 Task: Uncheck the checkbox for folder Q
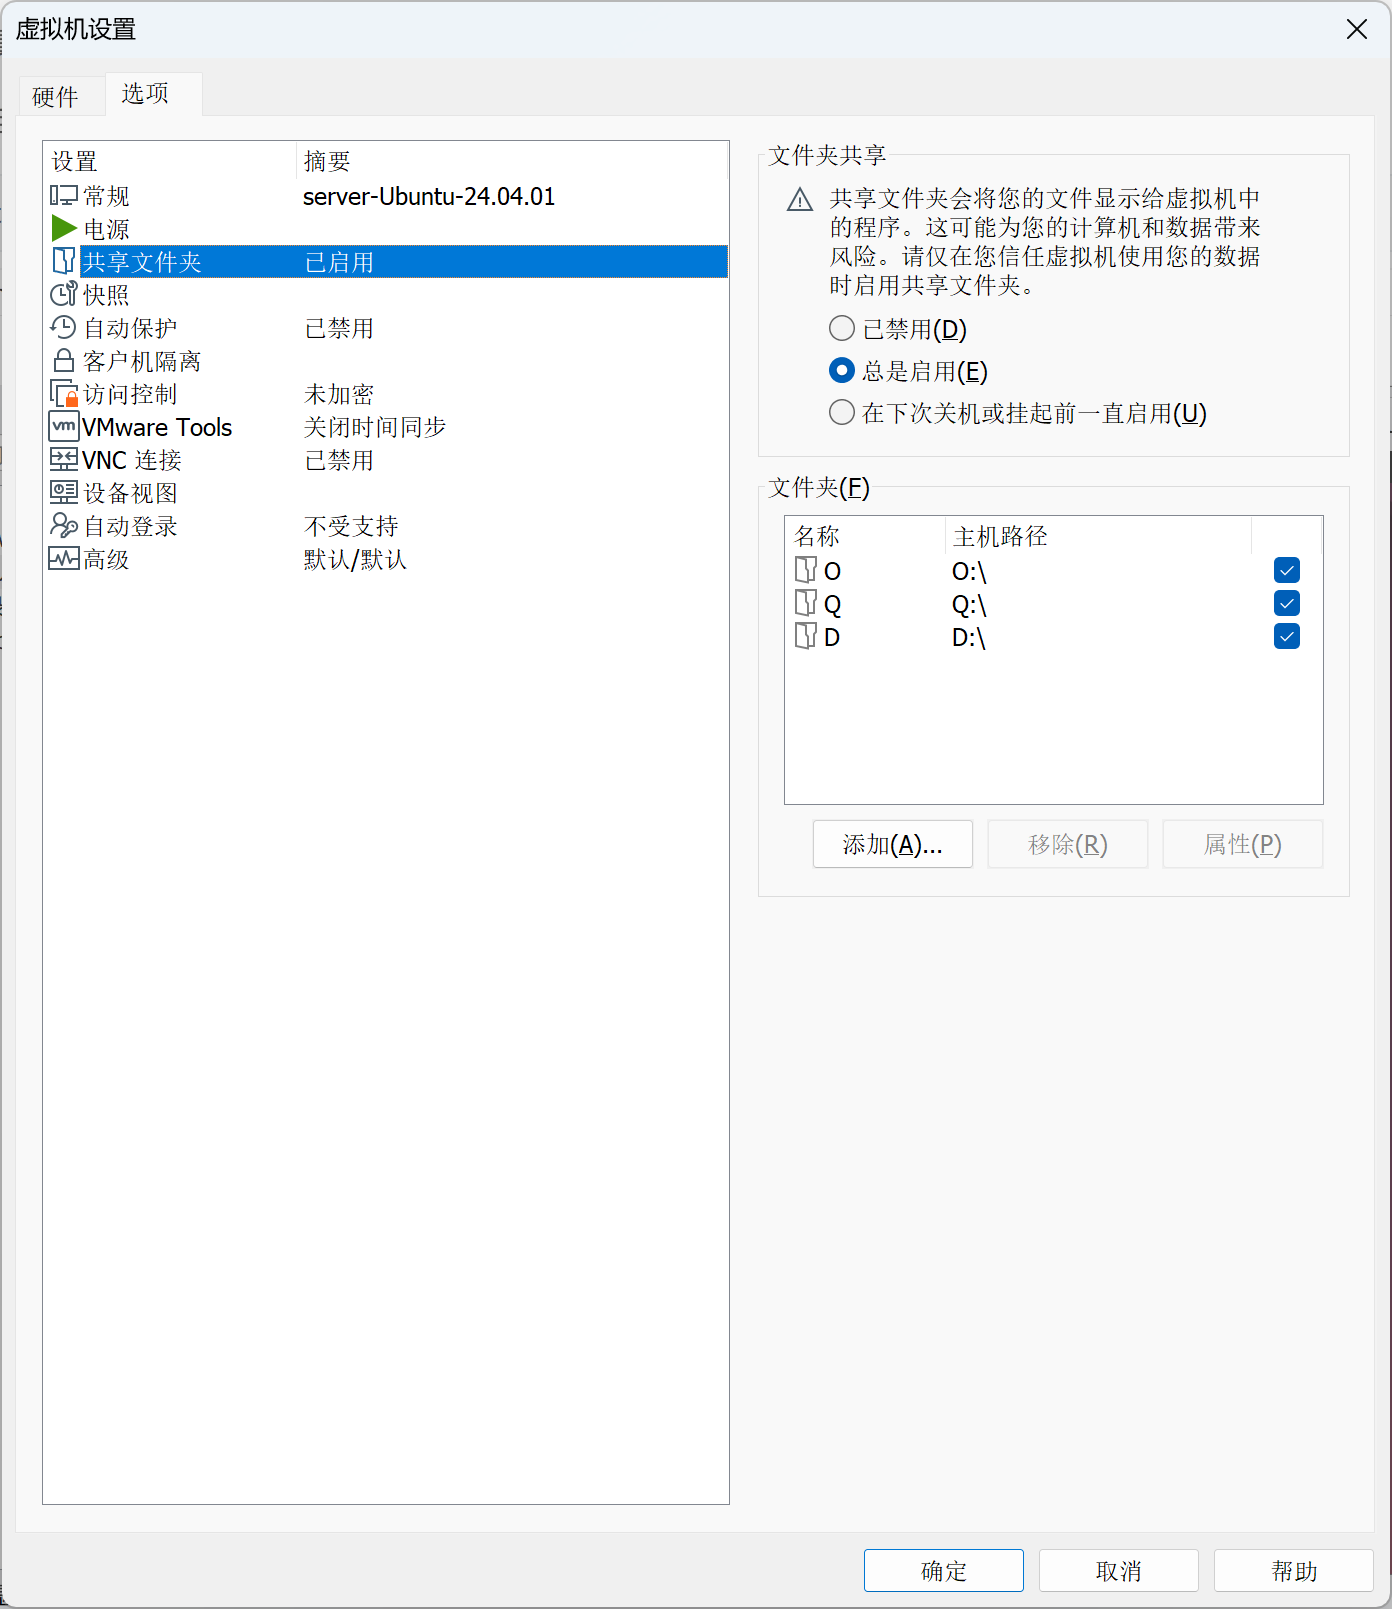click(1287, 604)
